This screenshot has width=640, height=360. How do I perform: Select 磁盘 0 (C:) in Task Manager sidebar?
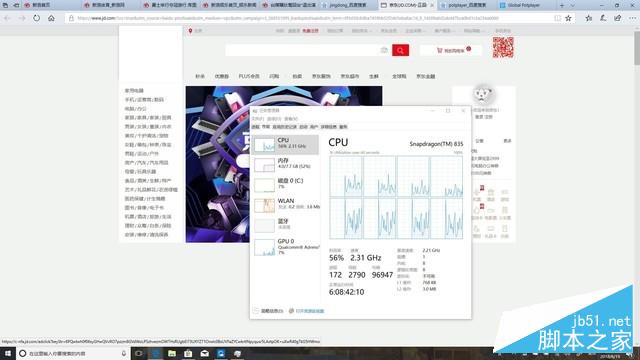(x=285, y=184)
